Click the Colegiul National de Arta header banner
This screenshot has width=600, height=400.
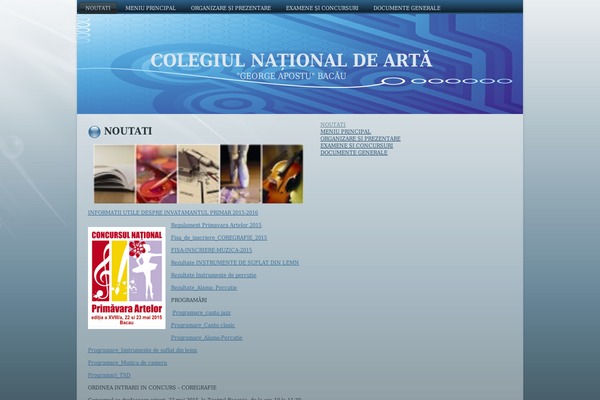(300, 64)
